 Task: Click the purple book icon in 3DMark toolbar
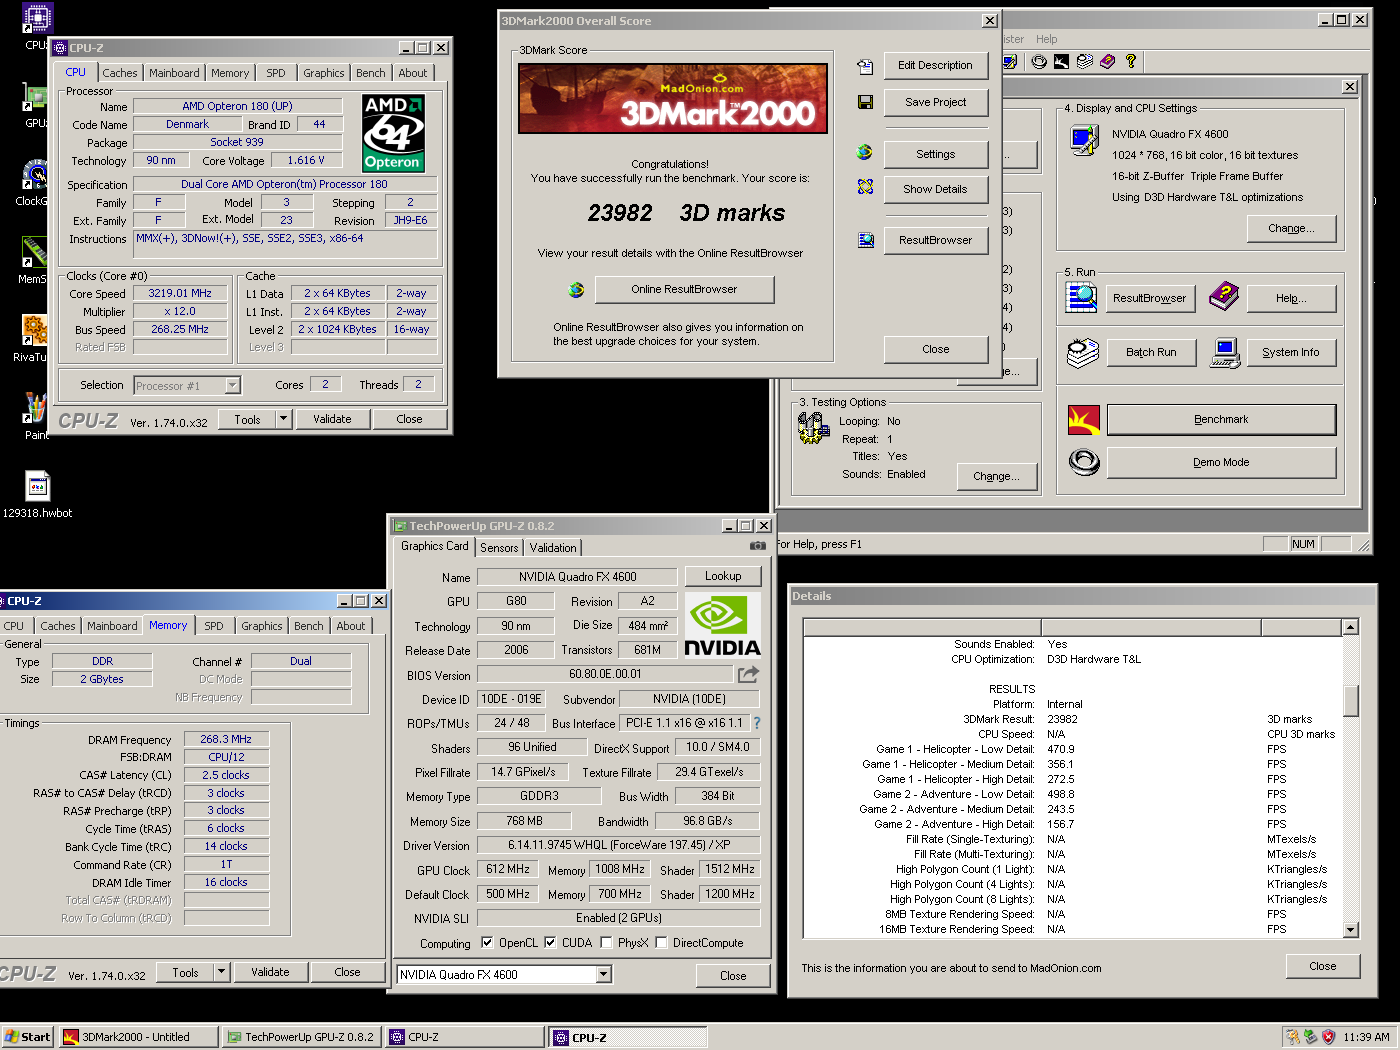point(1108,61)
